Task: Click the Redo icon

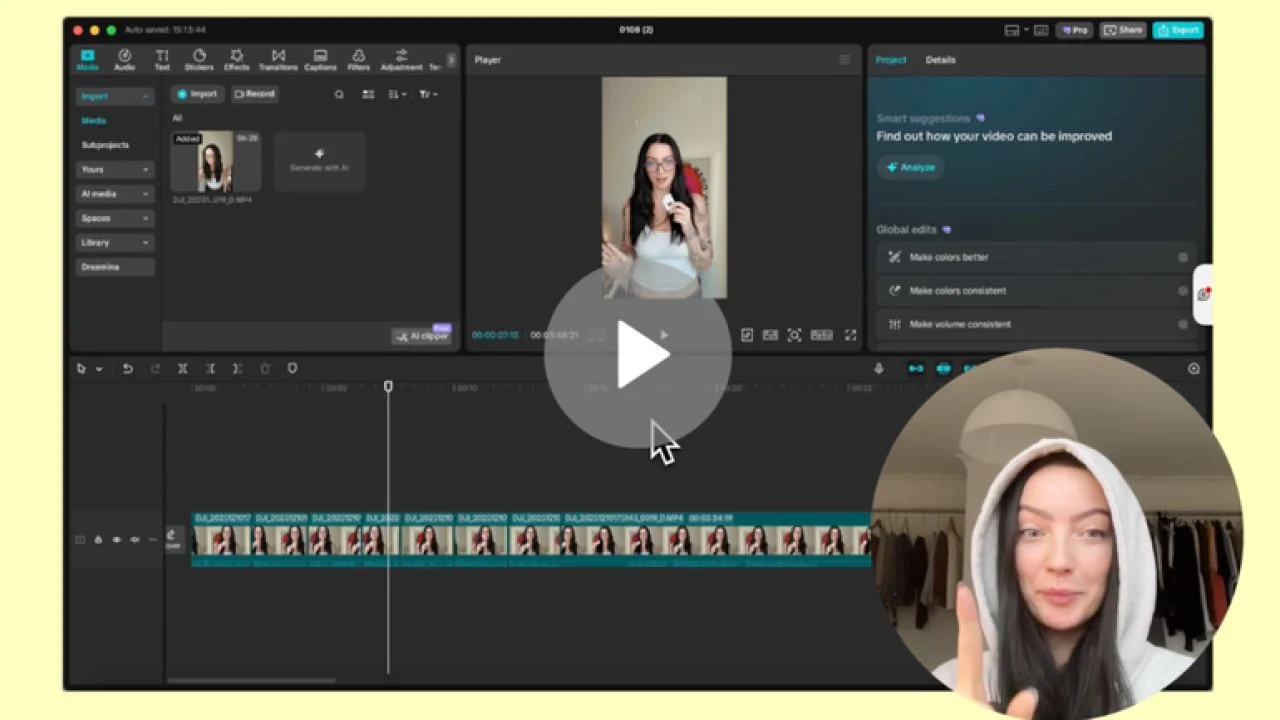Action: (x=155, y=369)
